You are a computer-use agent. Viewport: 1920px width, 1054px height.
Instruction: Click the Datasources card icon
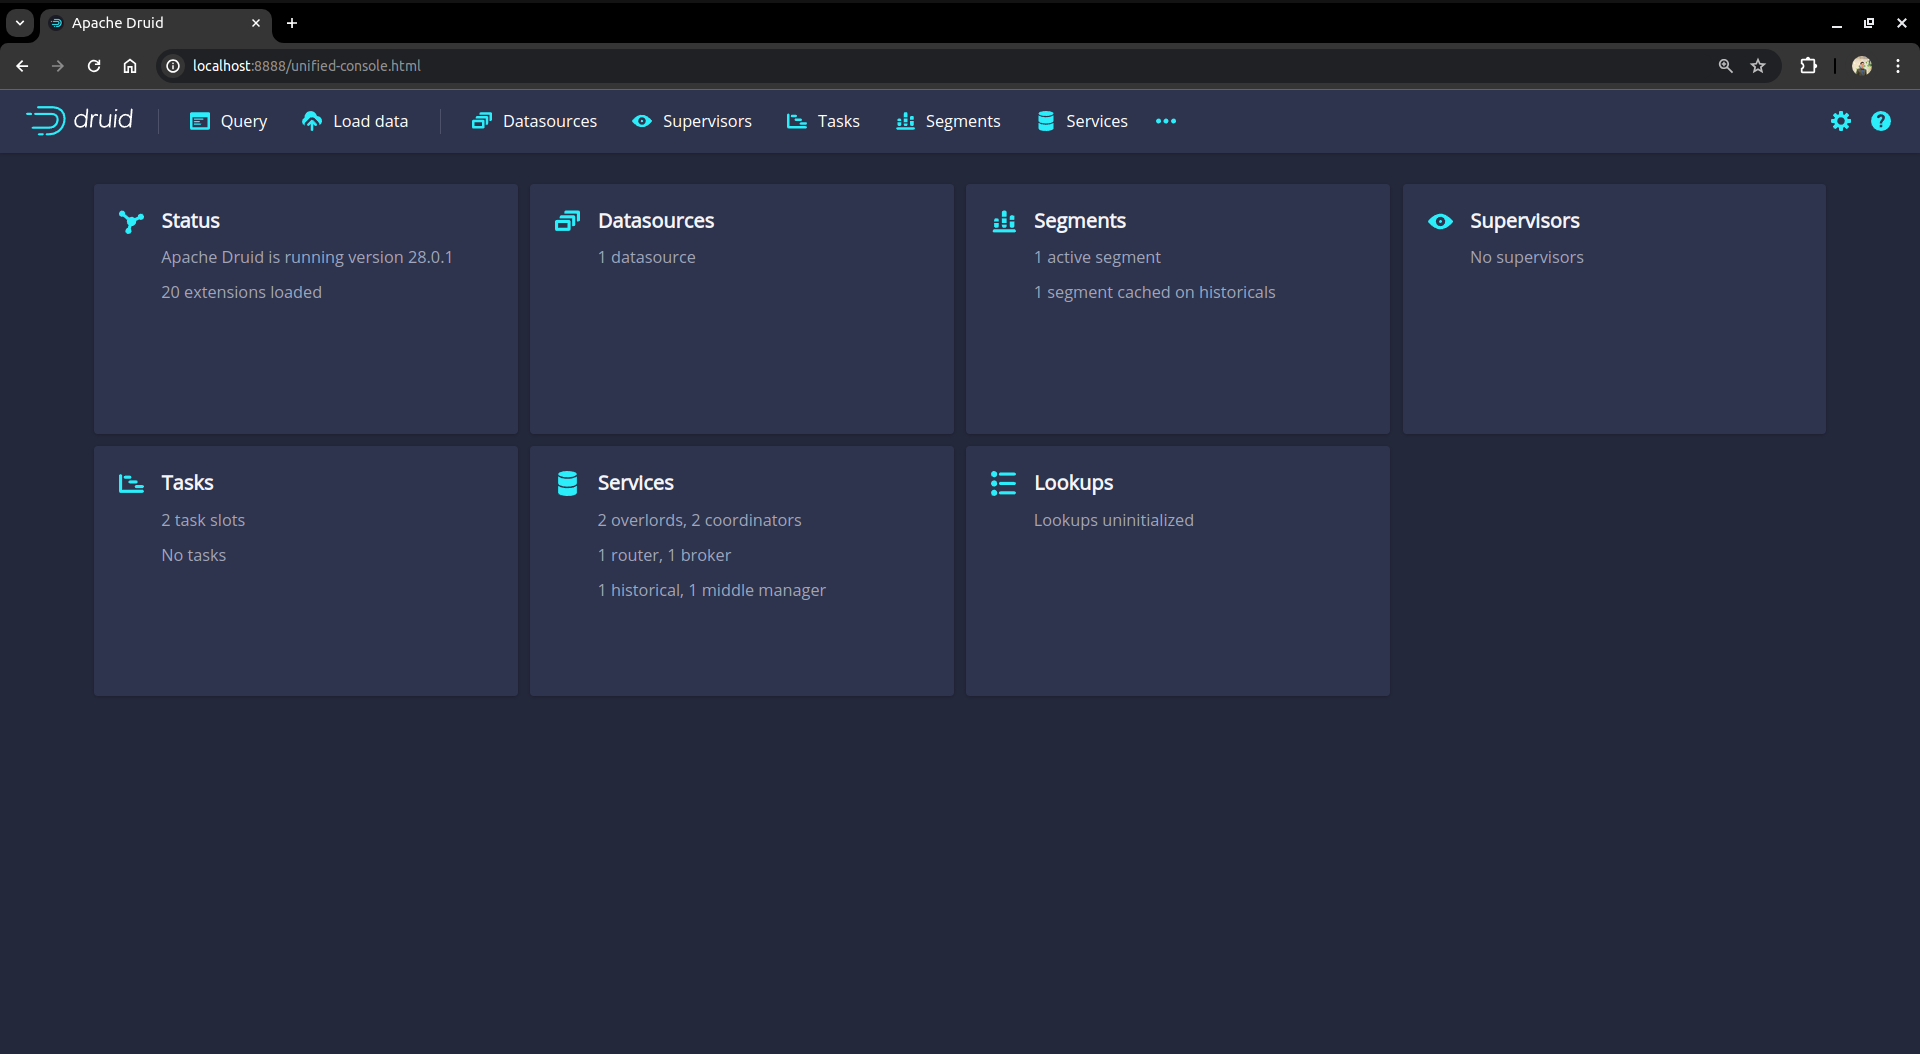pyautogui.click(x=567, y=221)
